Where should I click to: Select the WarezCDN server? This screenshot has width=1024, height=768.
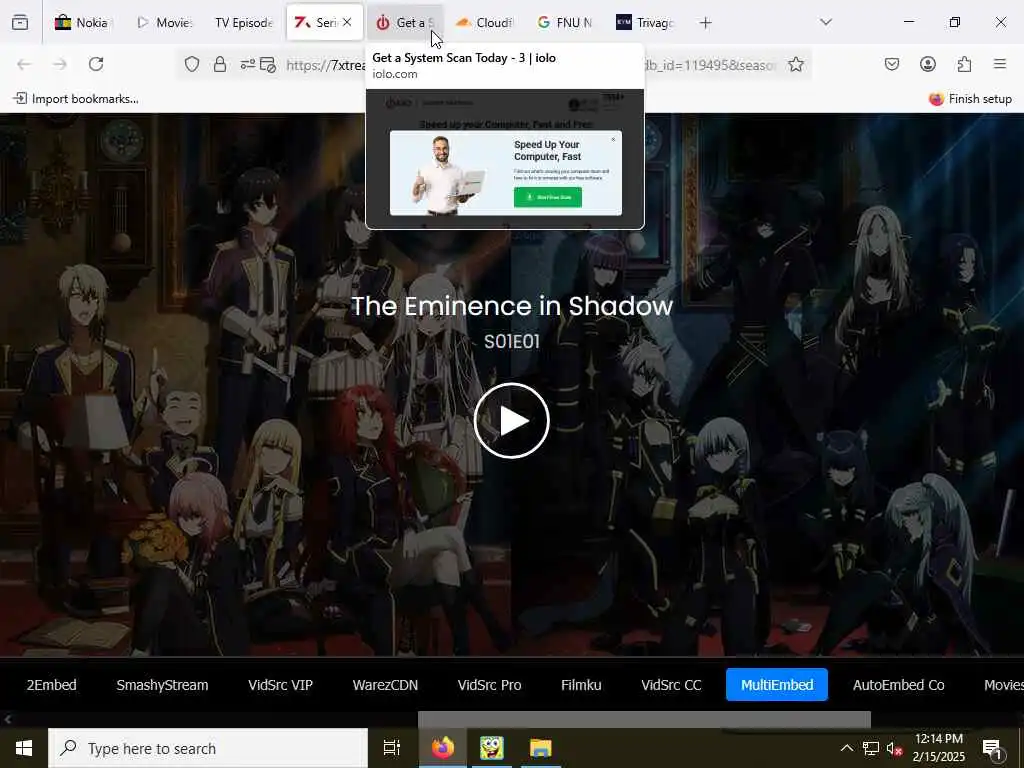[385, 684]
